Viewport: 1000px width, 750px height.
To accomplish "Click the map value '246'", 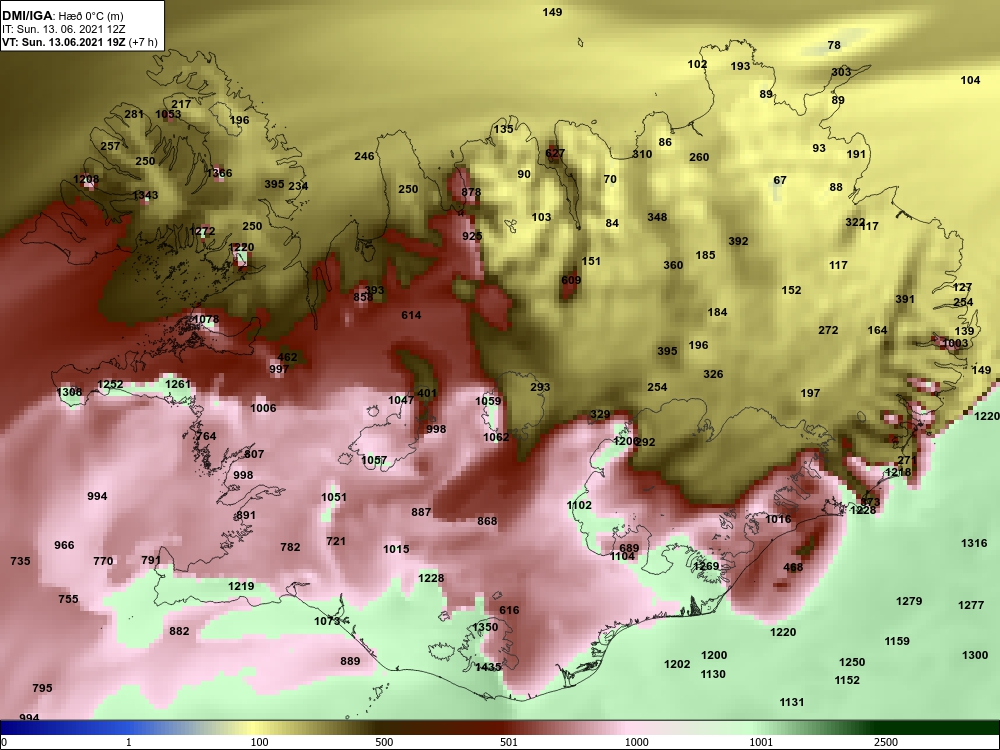I will [x=364, y=156].
